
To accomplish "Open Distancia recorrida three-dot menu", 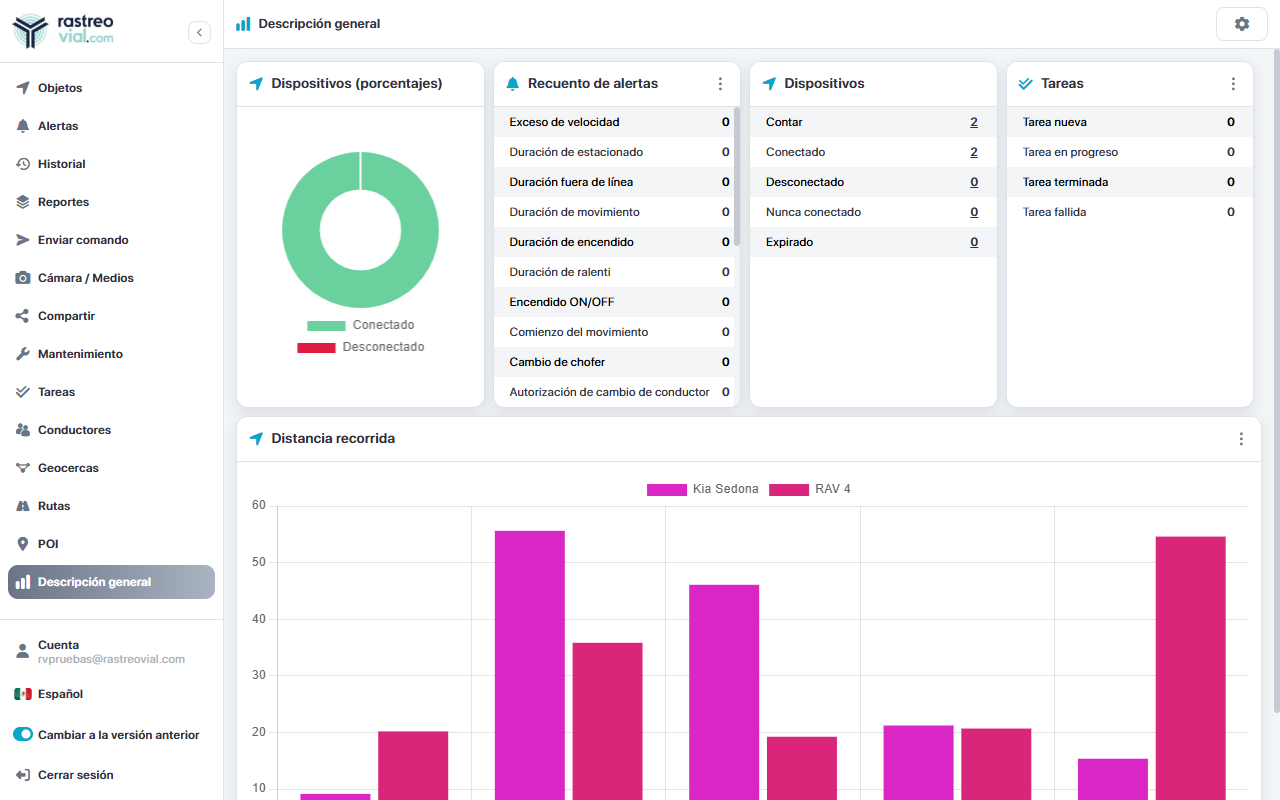I will (1241, 439).
